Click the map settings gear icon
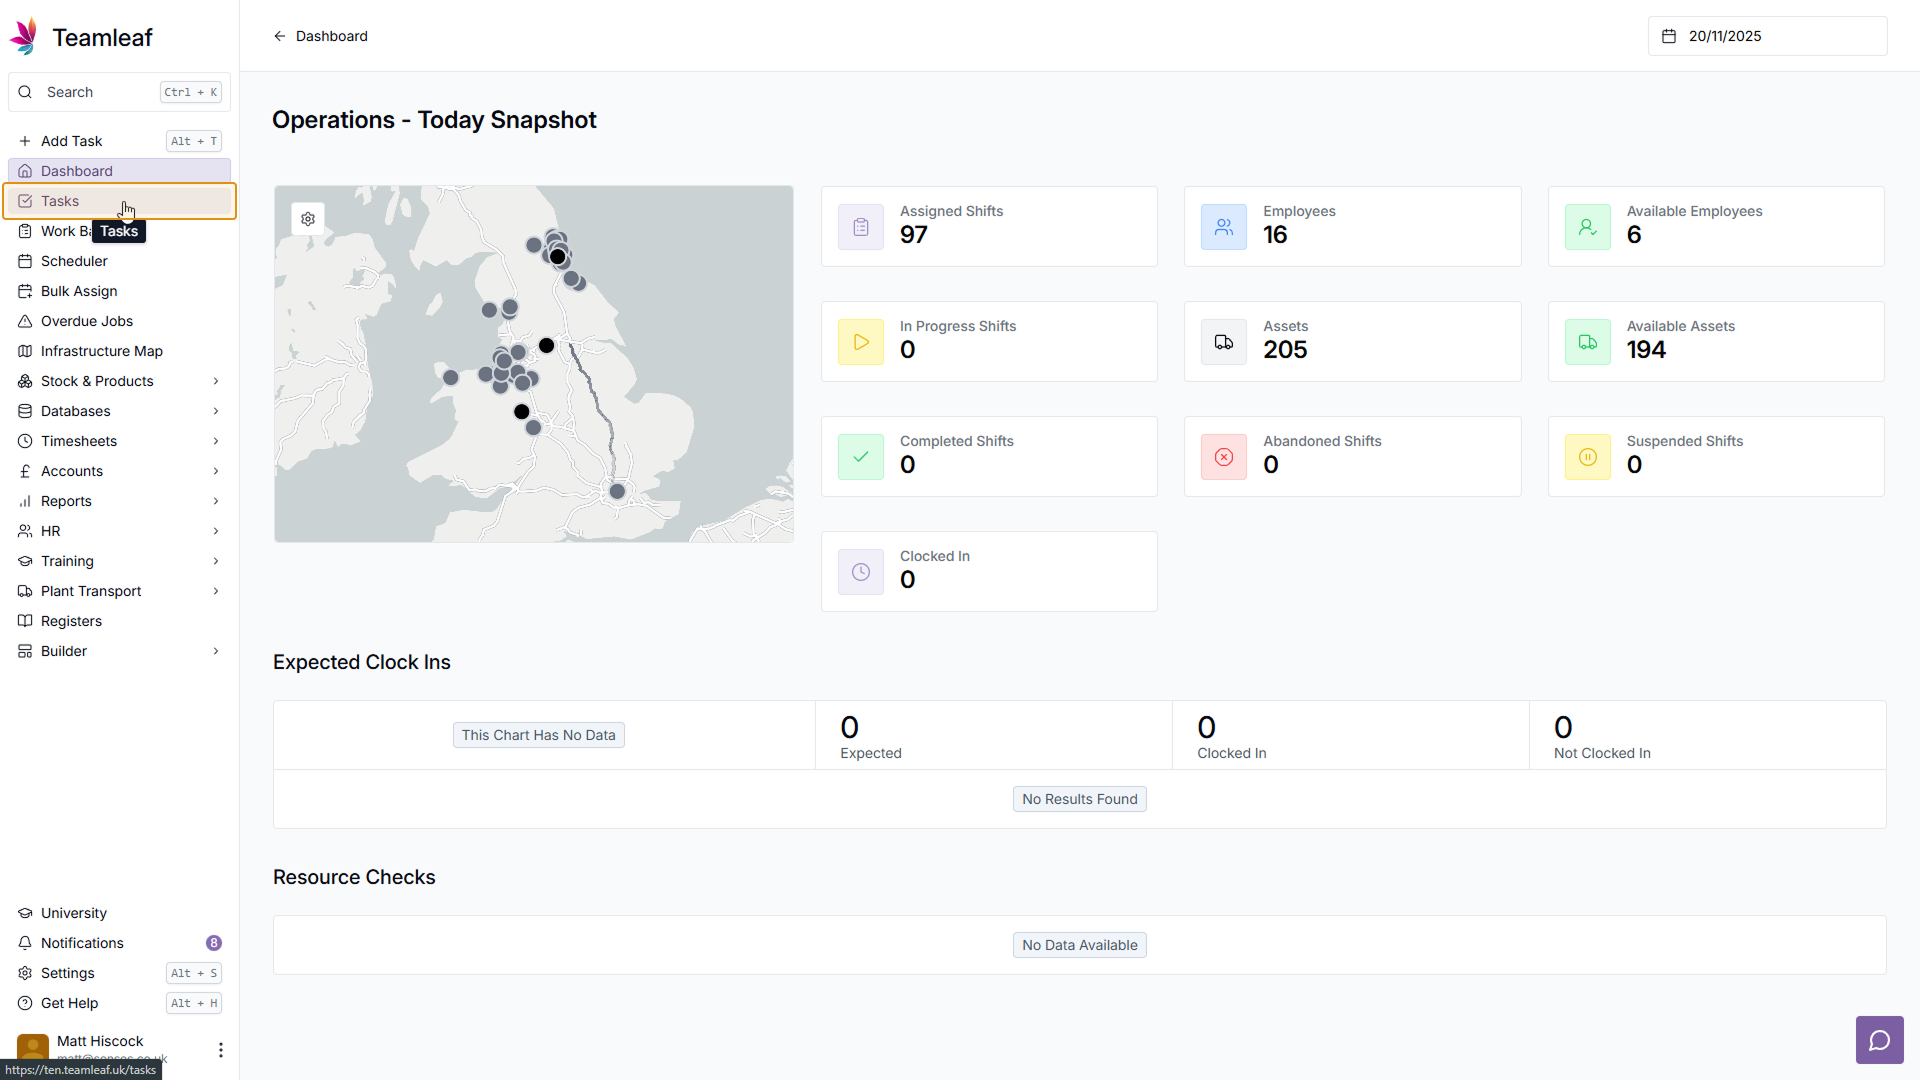The width and height of the screenshot is (1920, 1080). tap(308, 218)
